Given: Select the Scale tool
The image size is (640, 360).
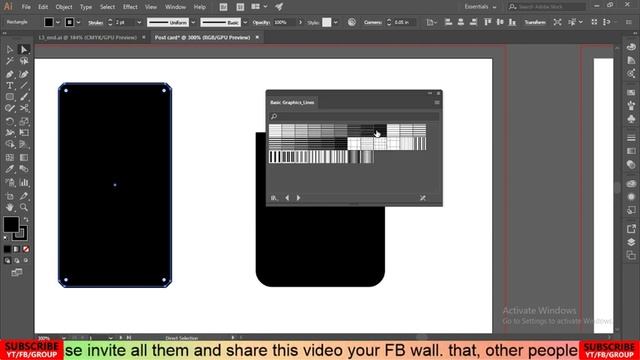Looking at the screenshot, I should pyautogui.click(x=24, y=121).
